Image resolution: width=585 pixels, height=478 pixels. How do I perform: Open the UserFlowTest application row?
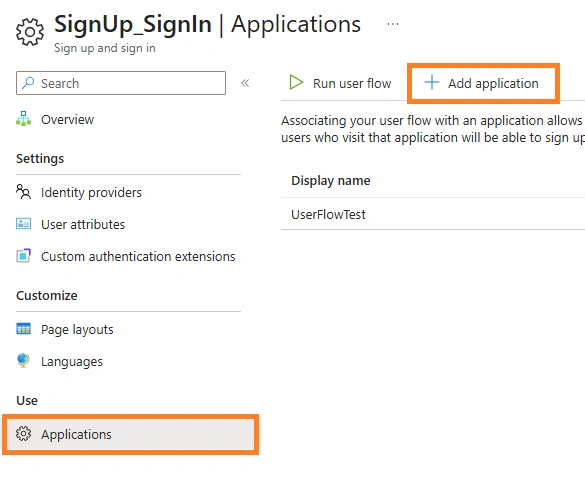click(x=433, y=214)
